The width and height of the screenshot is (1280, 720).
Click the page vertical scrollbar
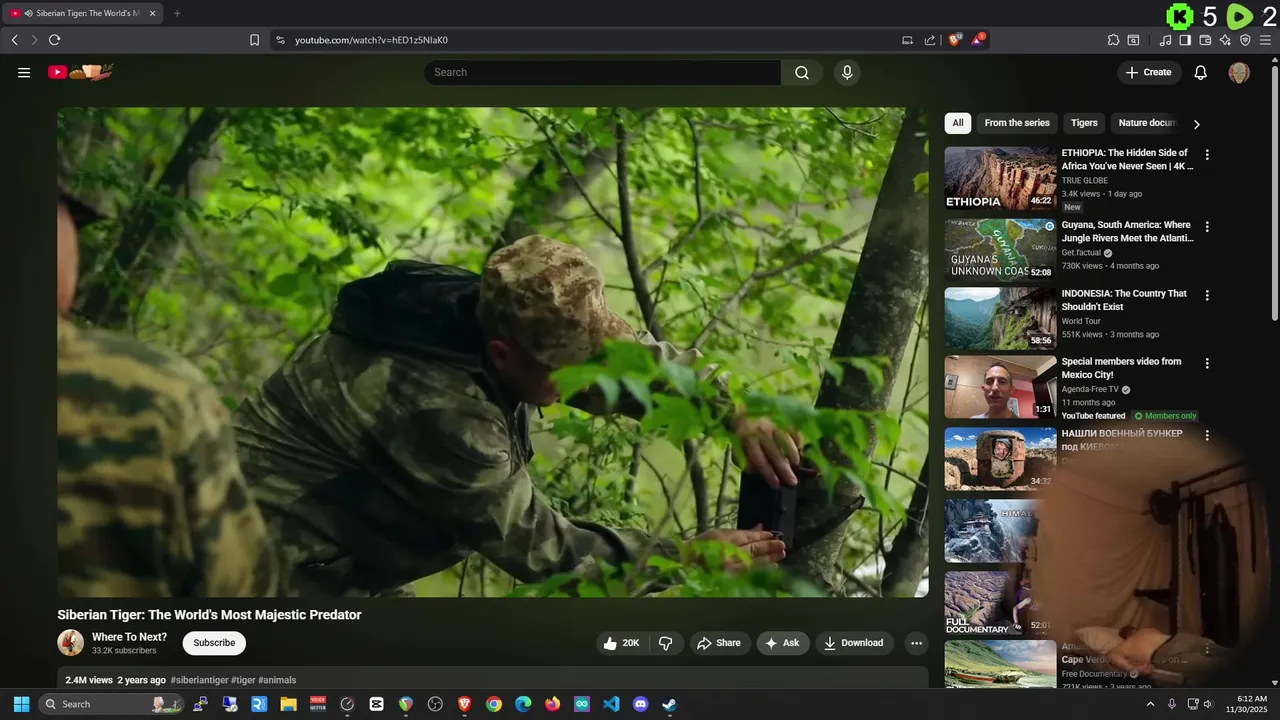click(x=1274, y=195)
